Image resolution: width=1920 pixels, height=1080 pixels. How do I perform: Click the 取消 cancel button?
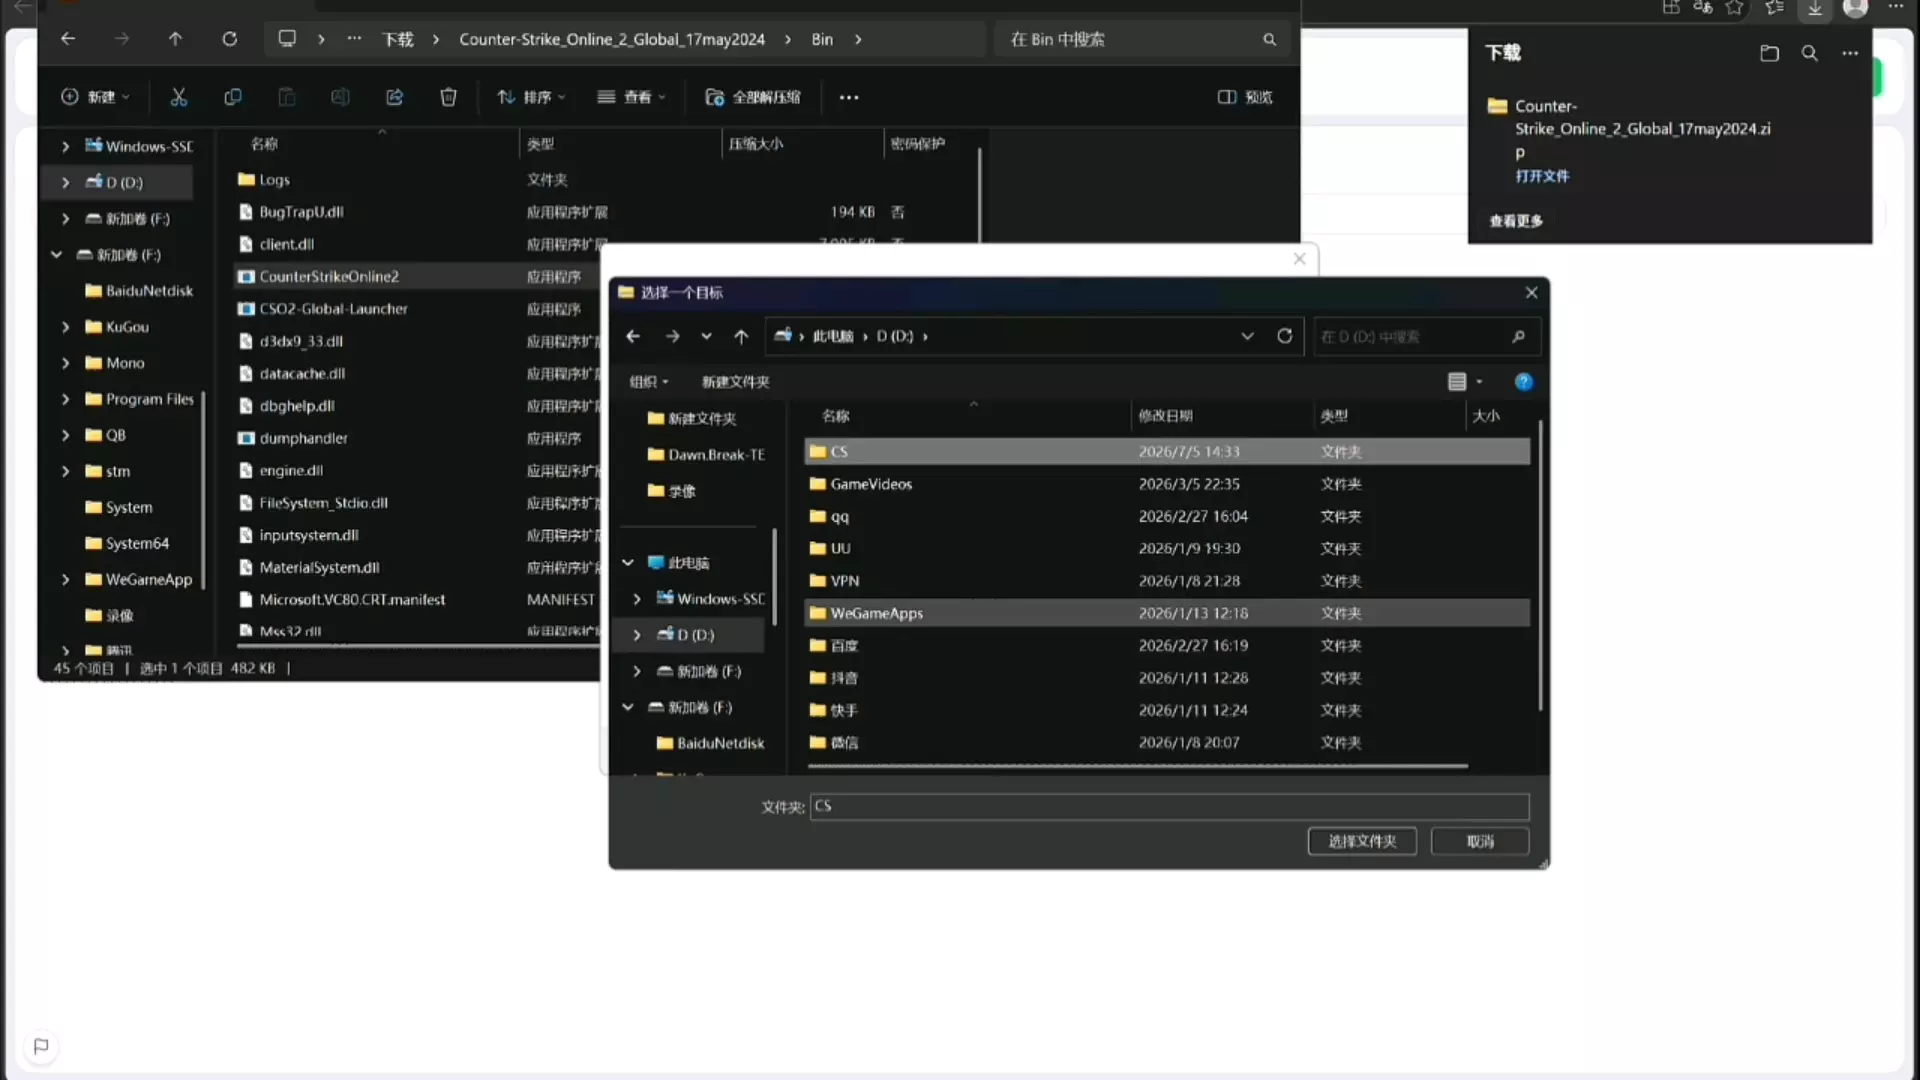pyautogui.click(x=1480, y=841)
